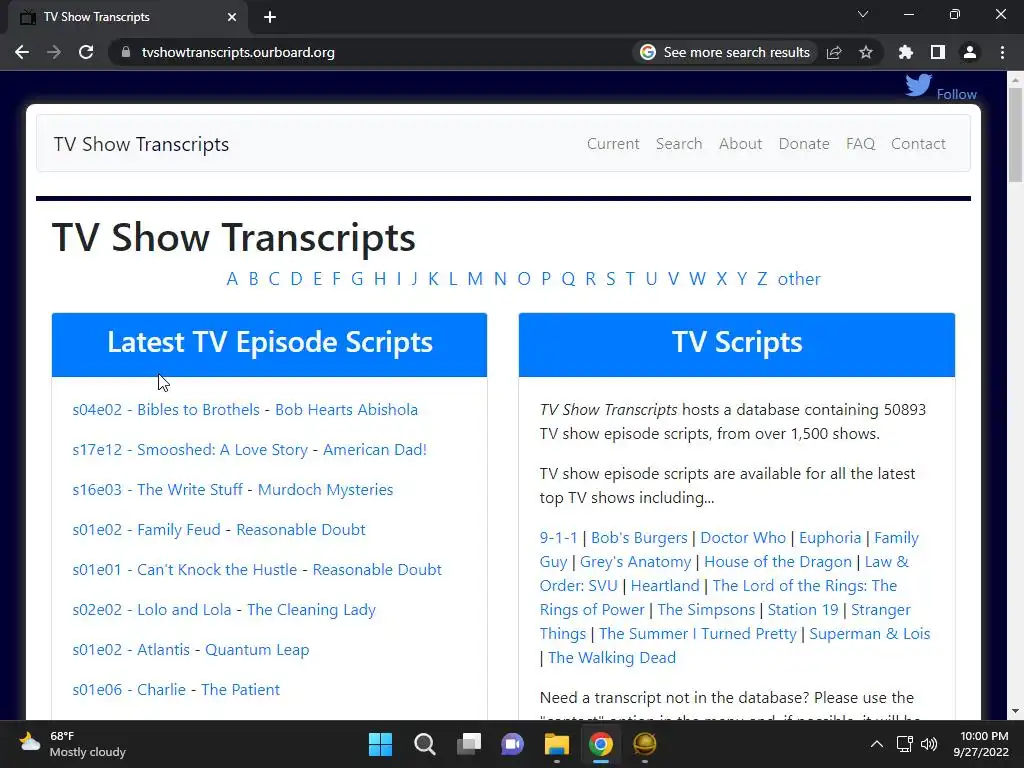Browse shows starting with letter M
This screenshot has width=1024, height=768.
[x=475, y=279]
